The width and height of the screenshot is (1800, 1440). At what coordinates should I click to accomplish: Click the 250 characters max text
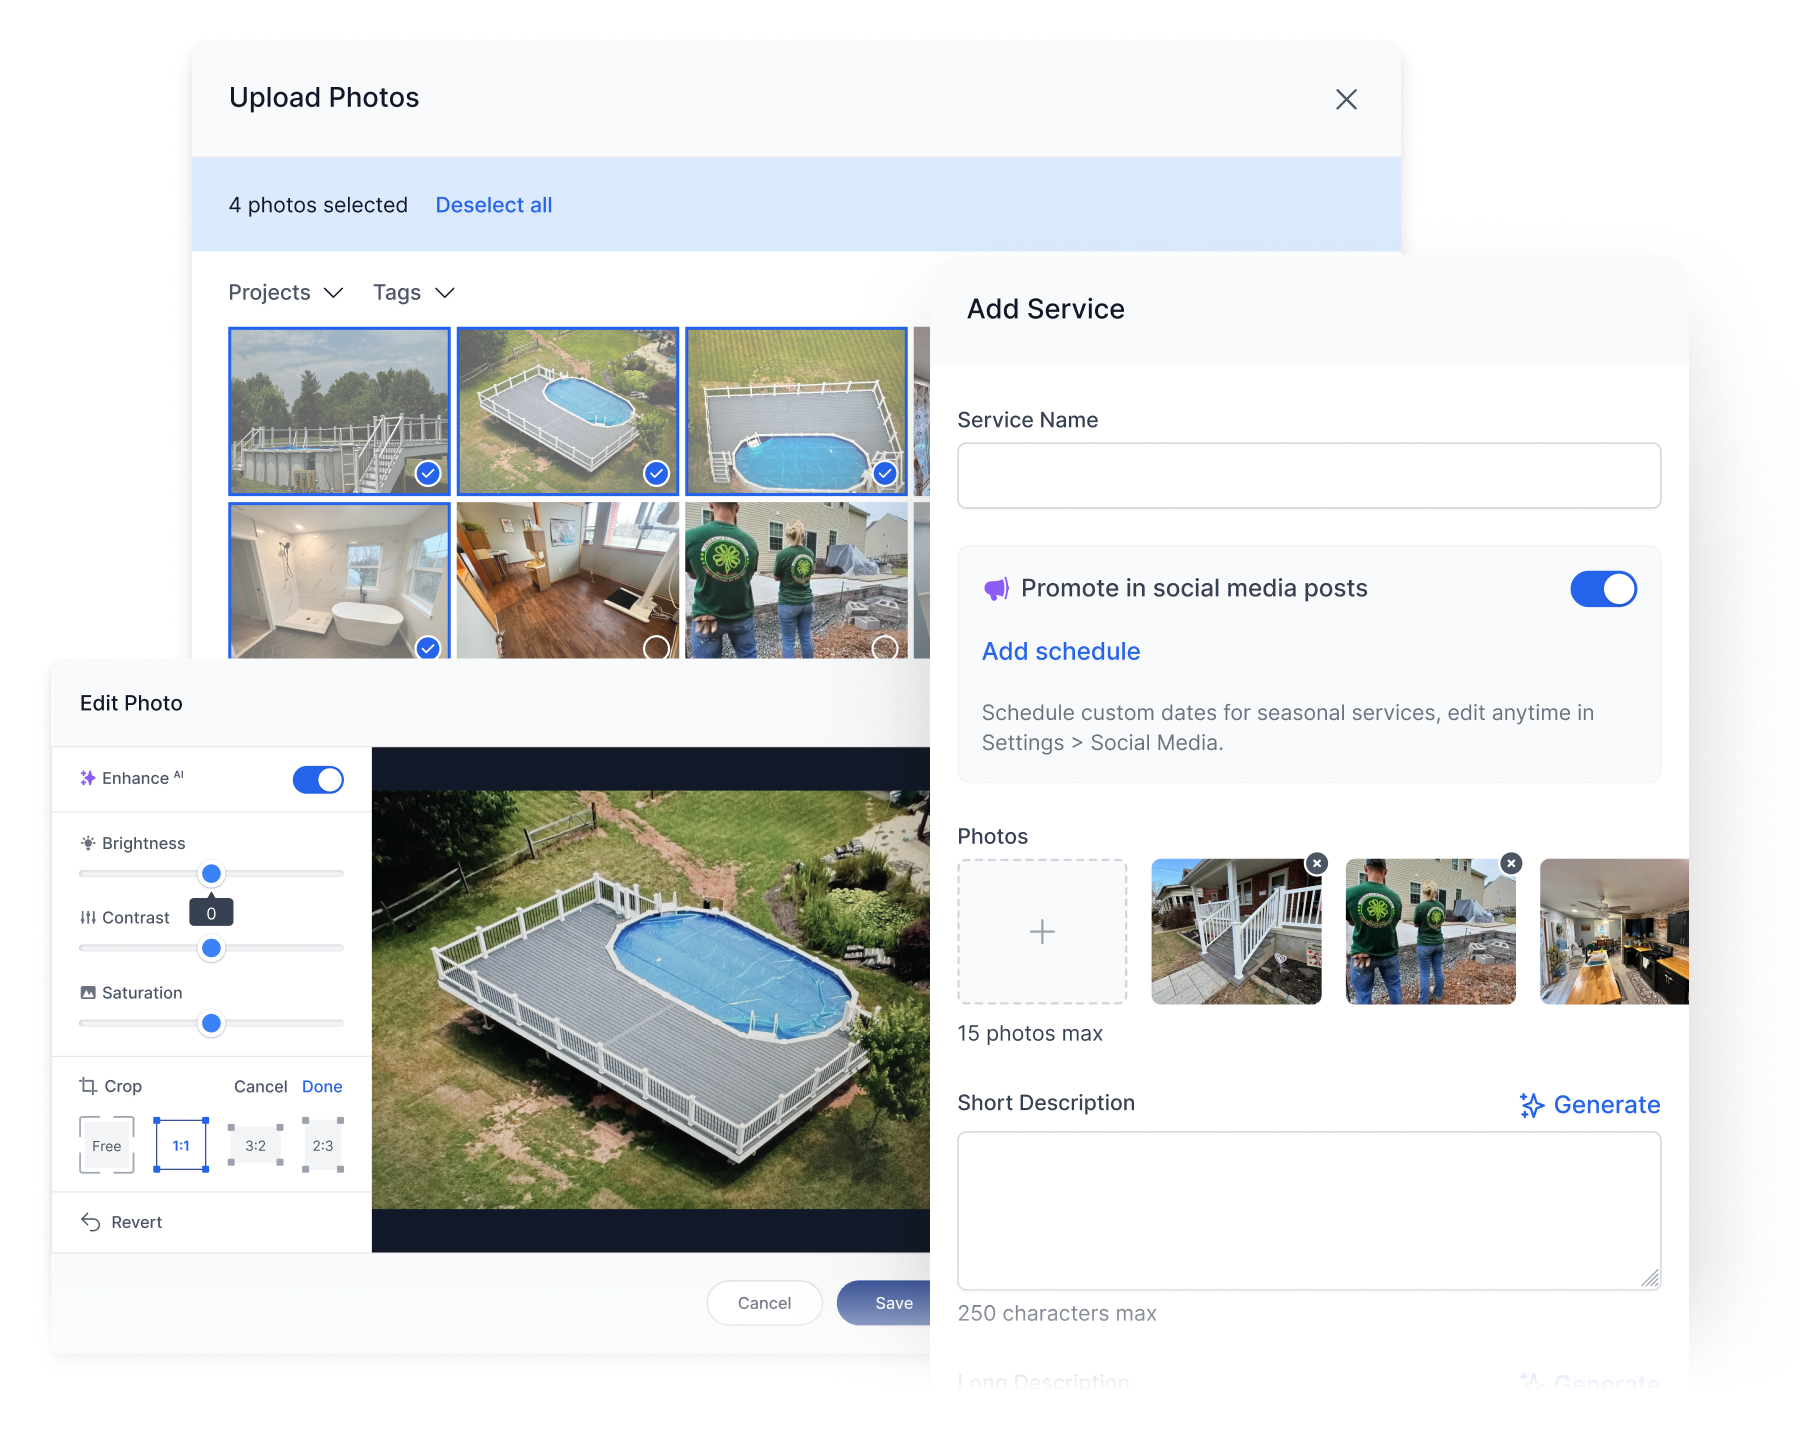tap(1057, 1313)
